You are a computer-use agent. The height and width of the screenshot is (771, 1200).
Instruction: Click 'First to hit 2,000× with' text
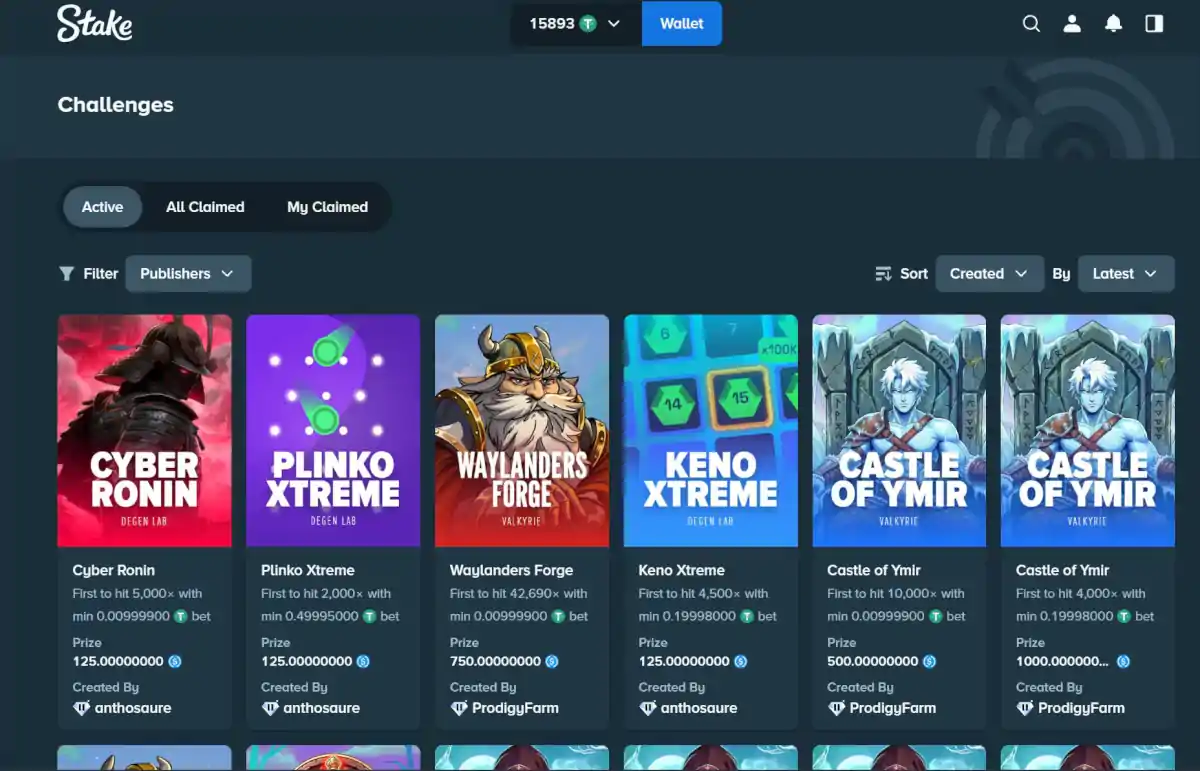tap(326, 594)
